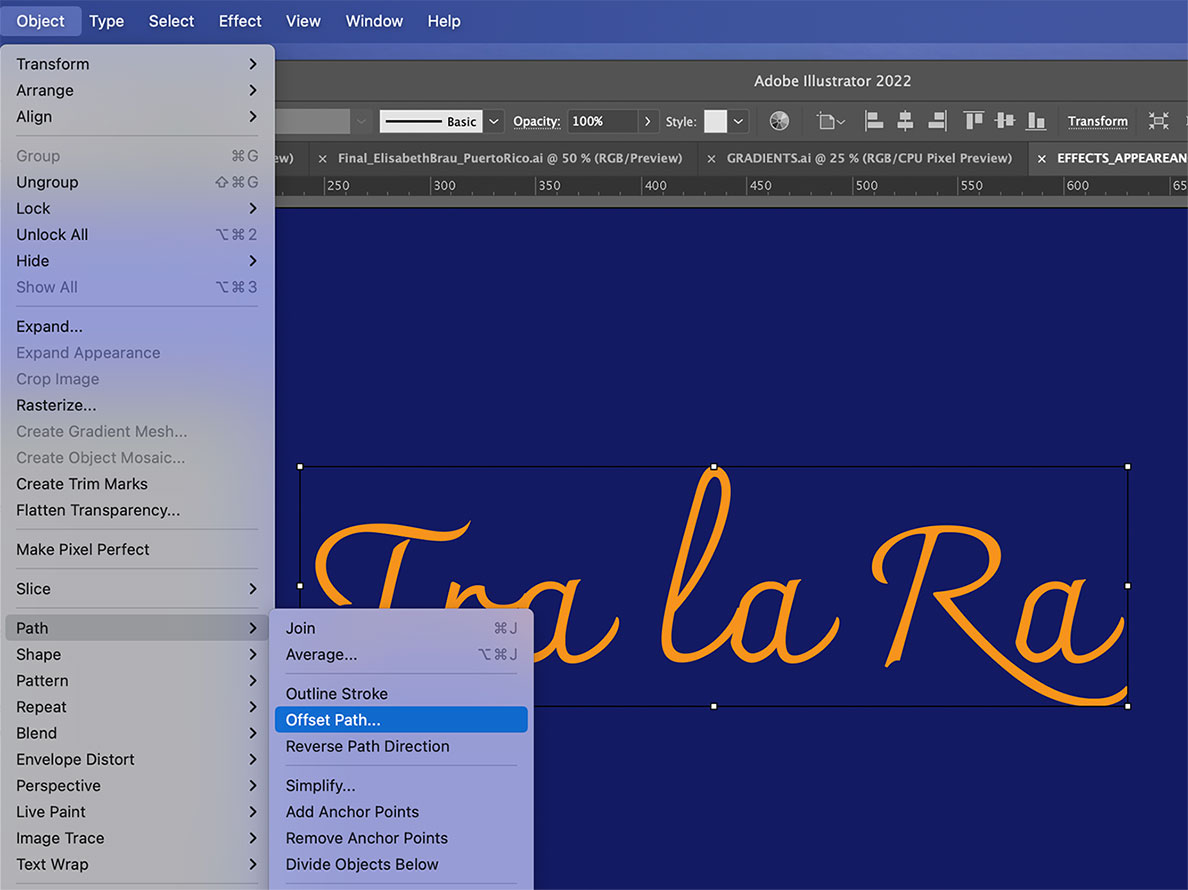Expand the Opacity slider arrow
The width and height of the screenshot is (1188, 890).
pos(649,121)
